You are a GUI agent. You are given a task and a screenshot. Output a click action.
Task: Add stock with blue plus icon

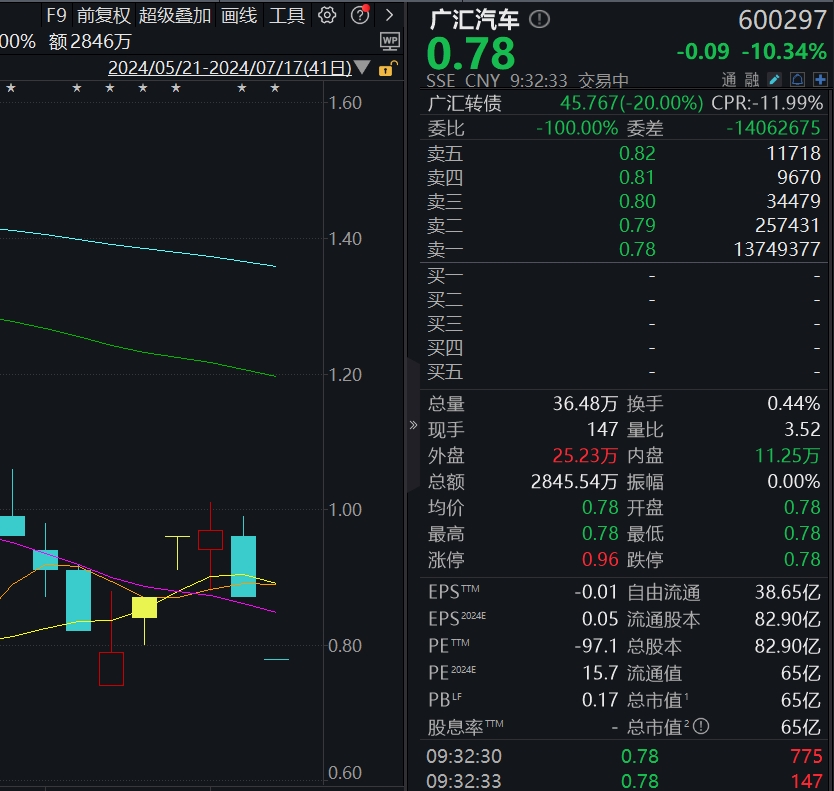(820, 80)
